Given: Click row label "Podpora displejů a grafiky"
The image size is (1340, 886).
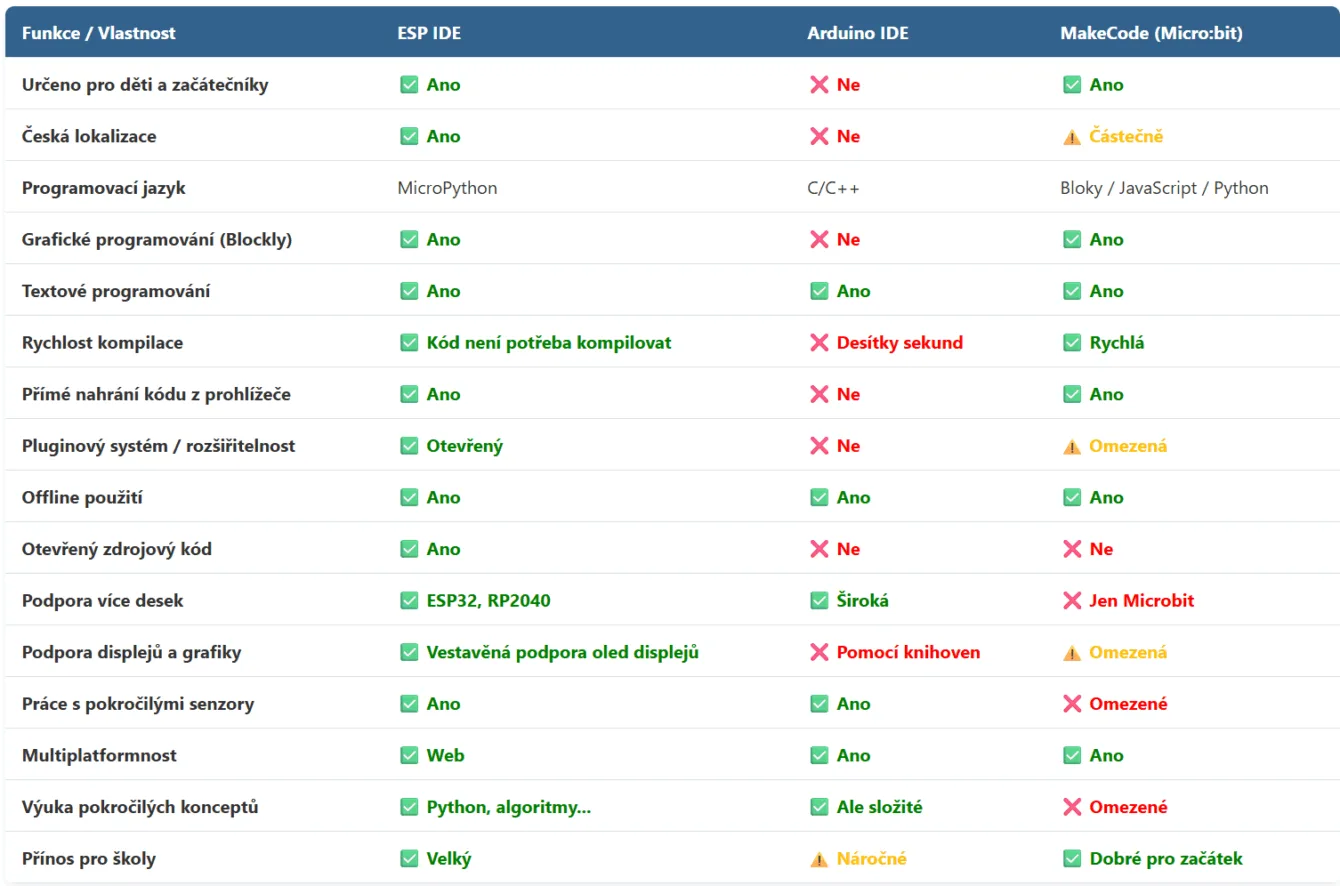Looking at the screenshot, I should tap(132, 652).
